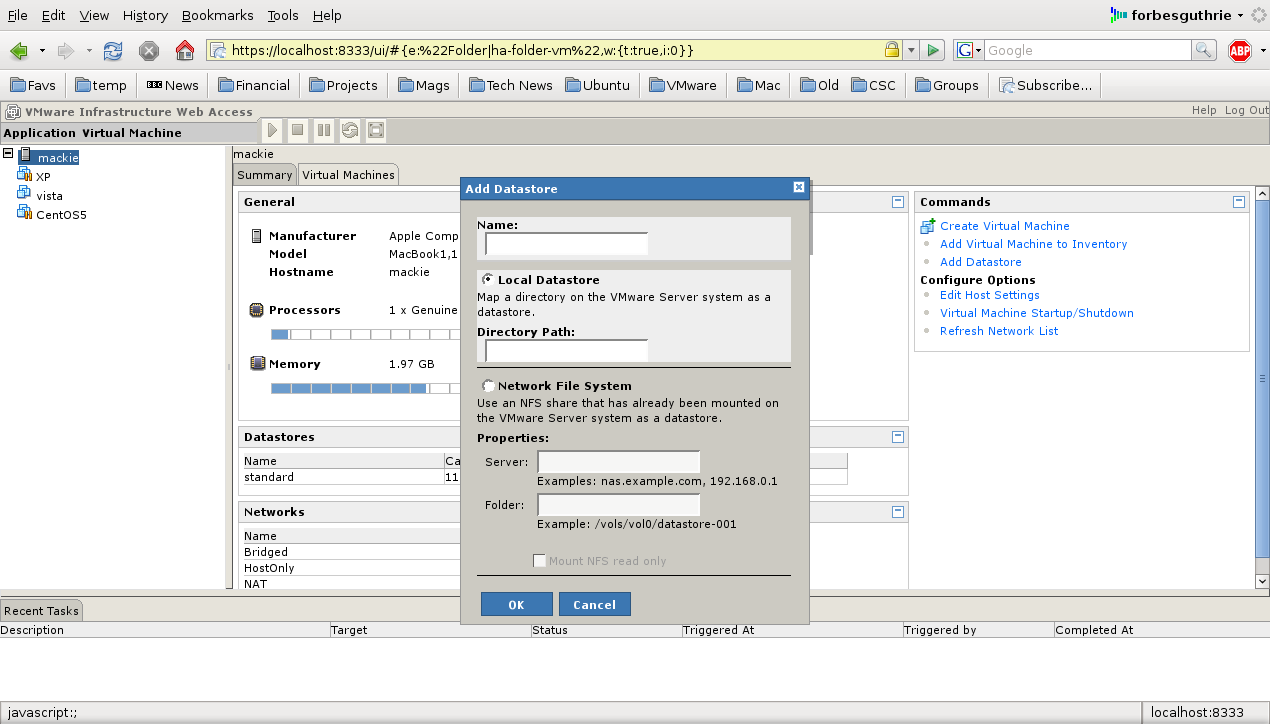The height and width of the screenshot is (725, 1270).
Task: Collapse the Networks panel
Action: [898, 512]
